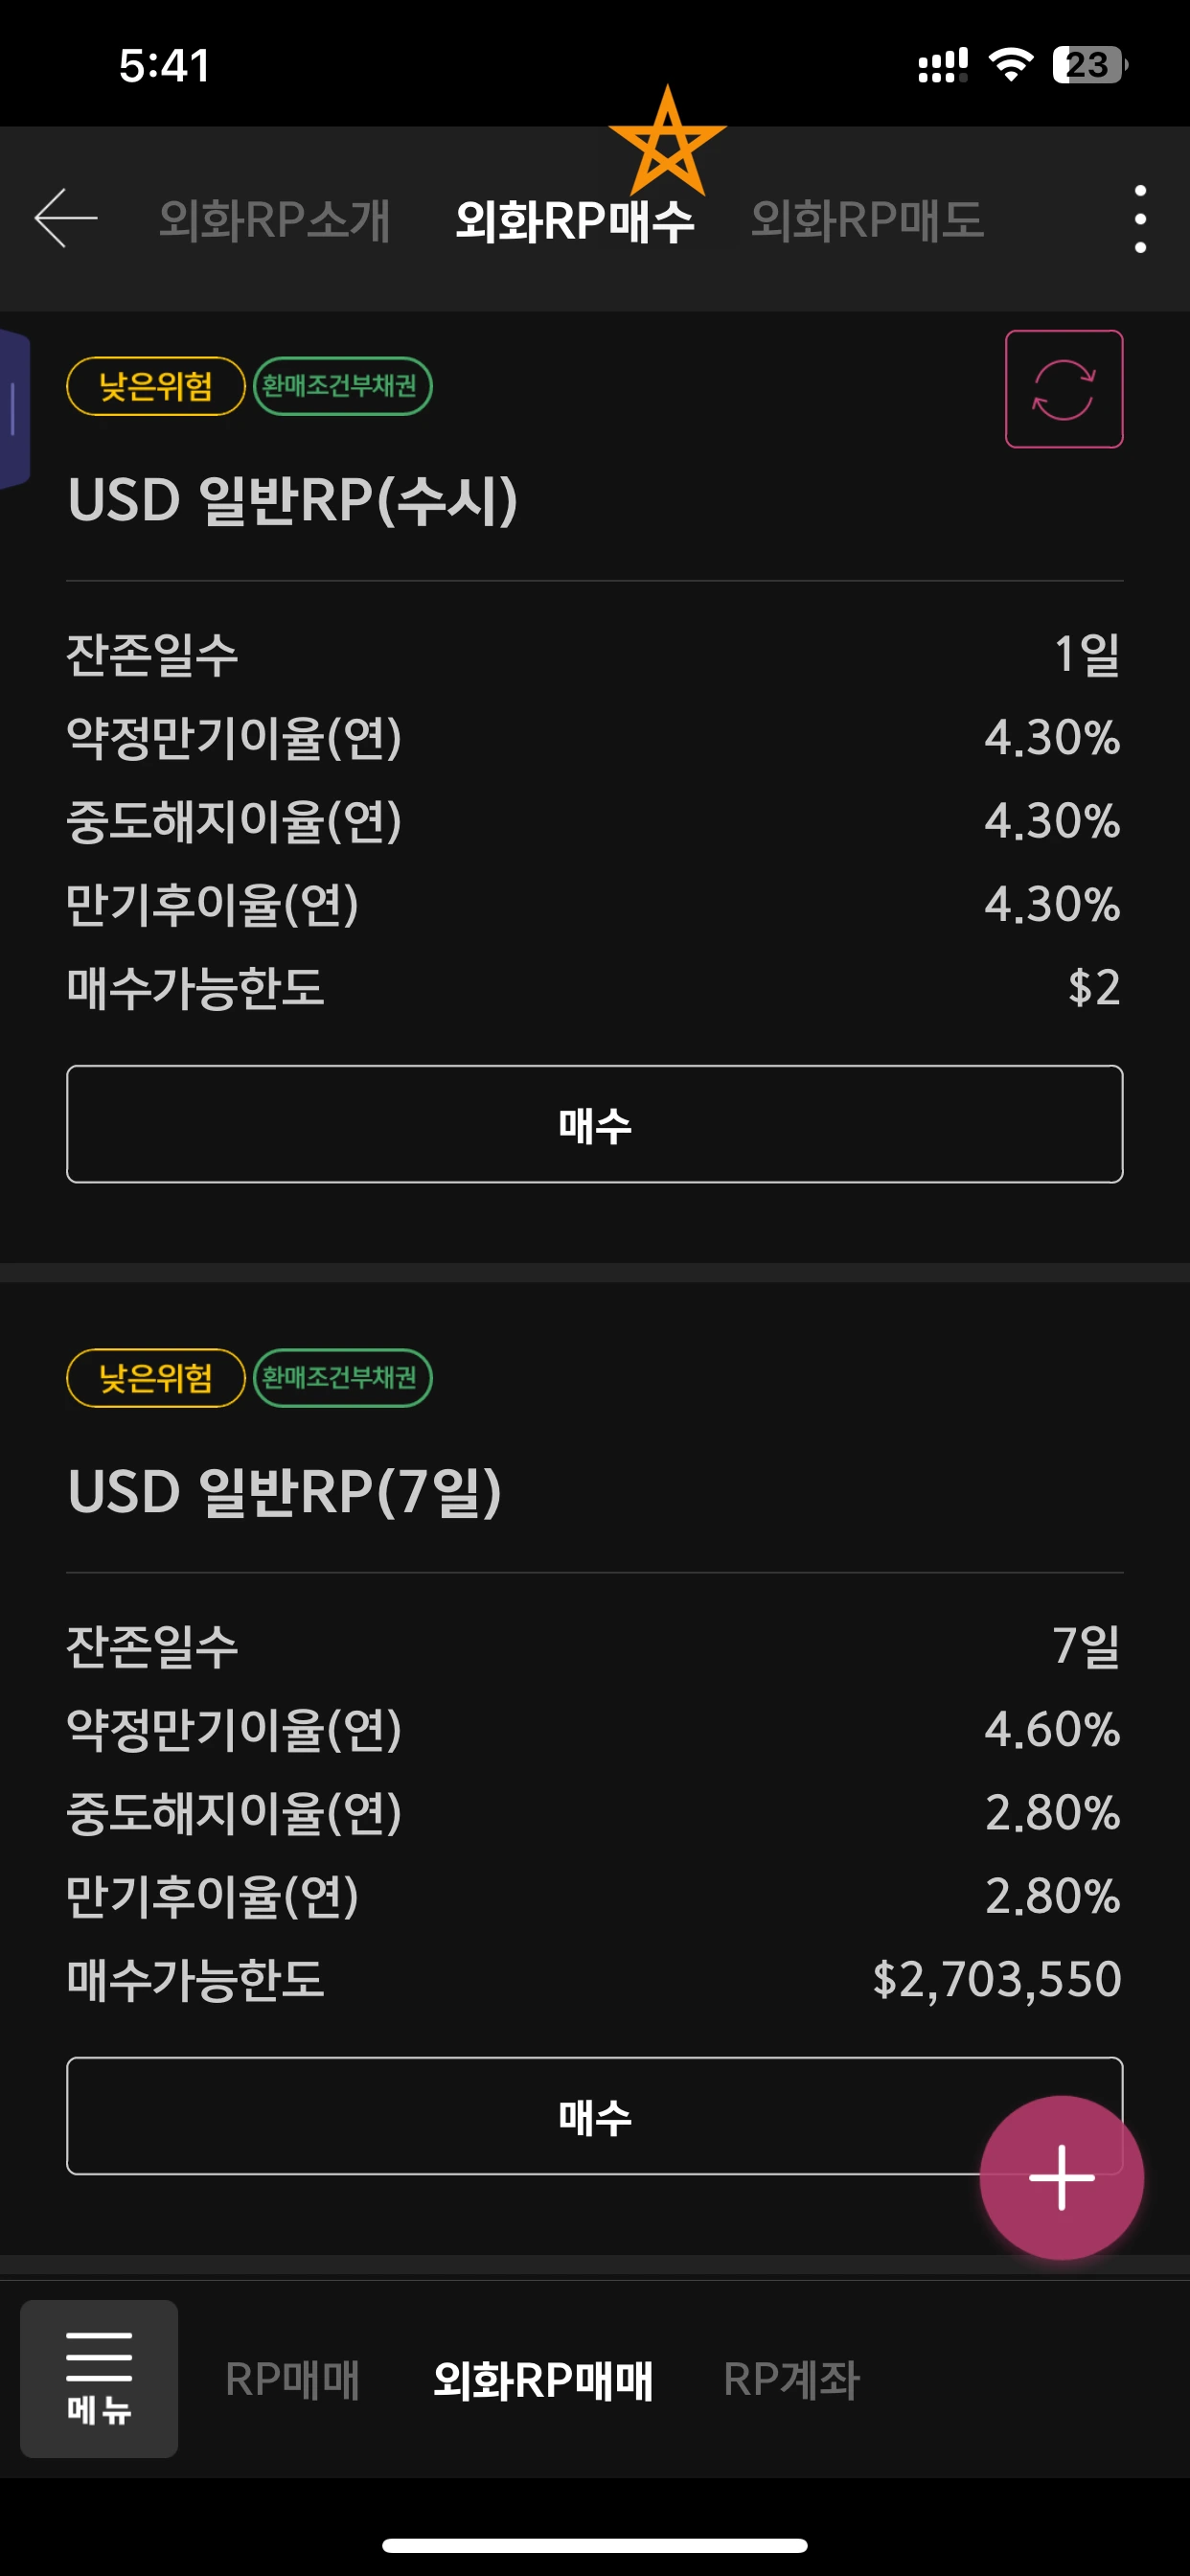The height and width of the screenshot is (2576, 1190).
Task: Pull out the left edge side handle
Action: pyautogui.click(x=14, y=409)
